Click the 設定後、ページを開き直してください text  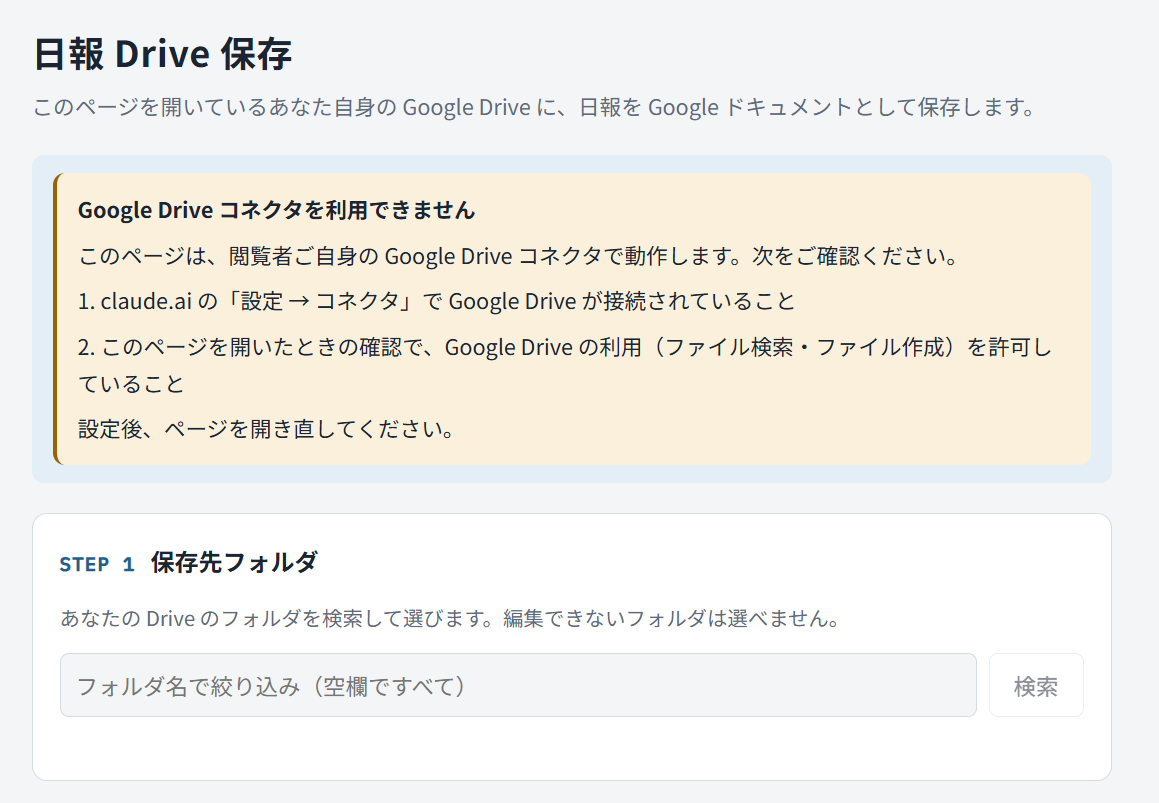[266, 429]
